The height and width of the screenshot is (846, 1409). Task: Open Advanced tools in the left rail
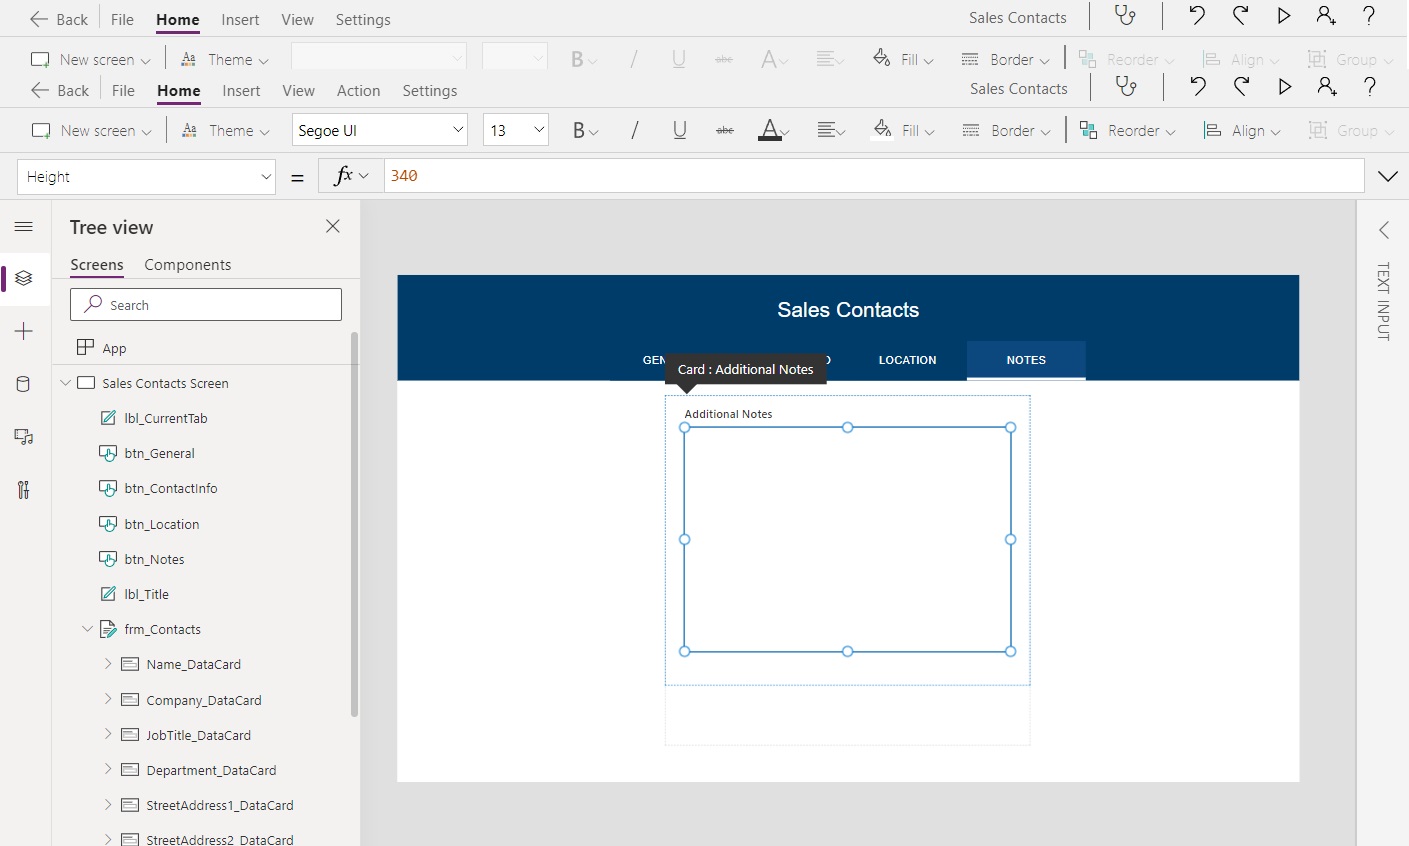[24, 490]
